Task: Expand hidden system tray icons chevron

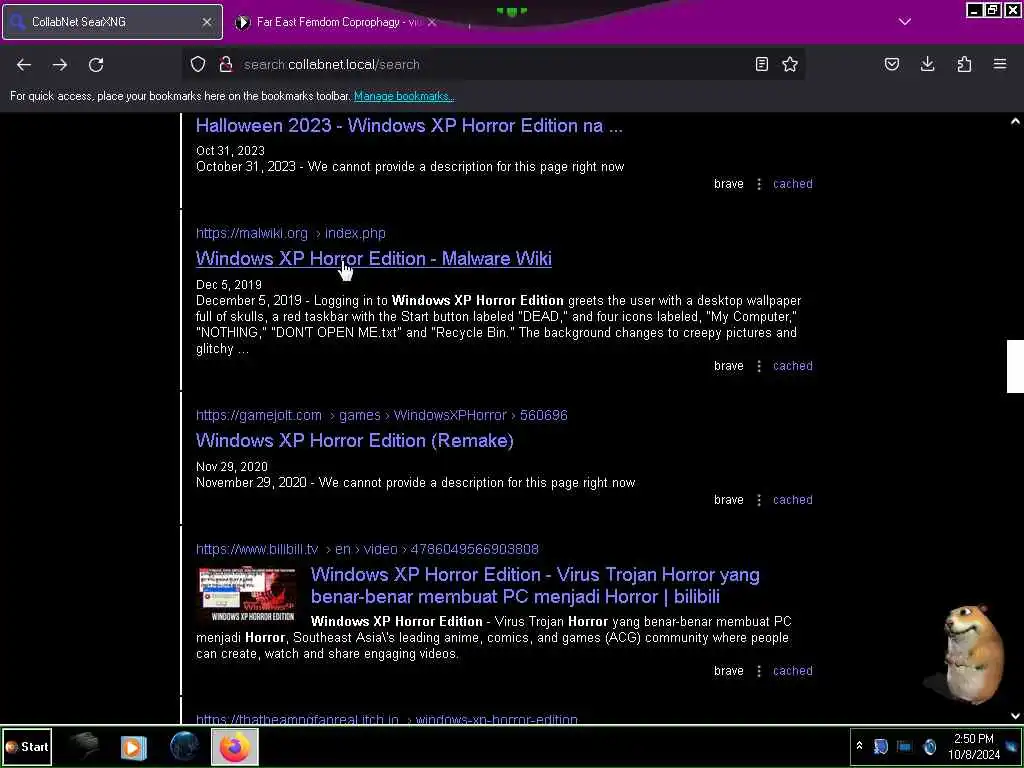Action: click(859, 746)
